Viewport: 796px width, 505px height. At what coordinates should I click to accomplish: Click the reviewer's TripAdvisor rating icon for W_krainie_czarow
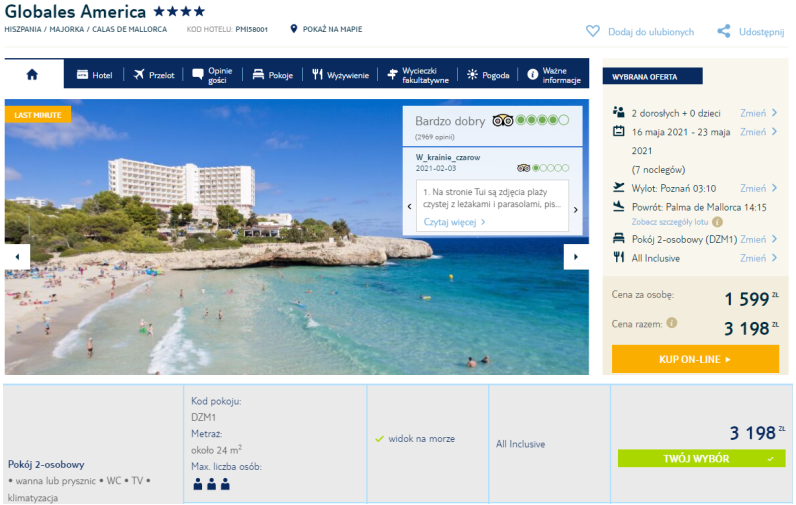point(523,168)
